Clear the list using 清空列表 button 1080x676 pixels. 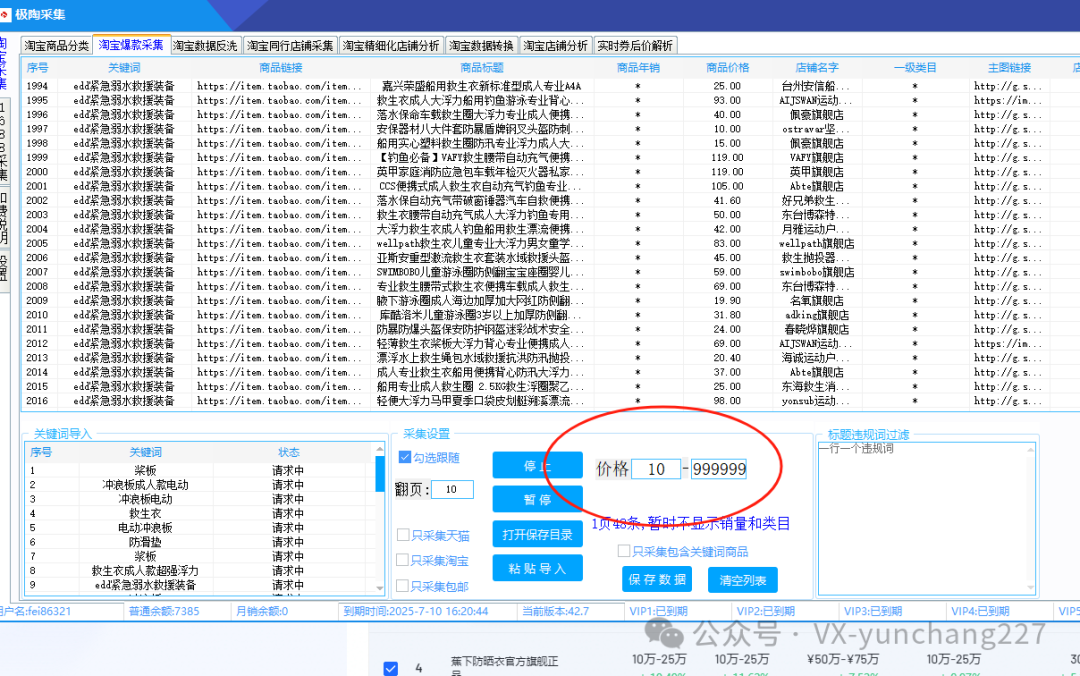click(x=742, y=579)
